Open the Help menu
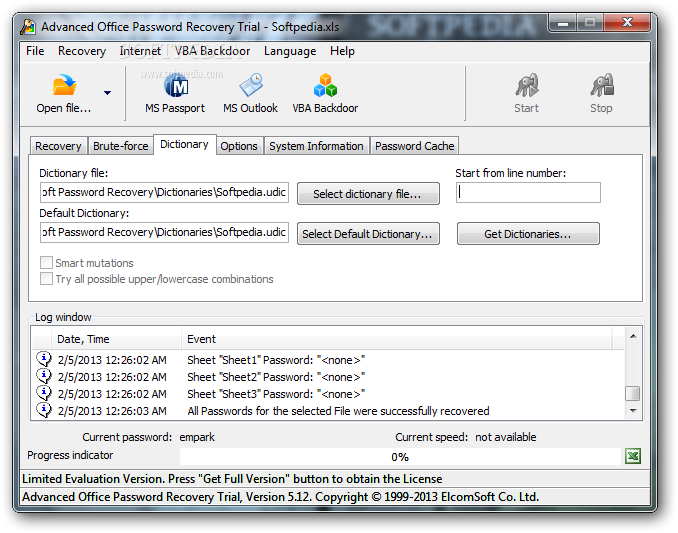This screenshot has width=678, height=533. (342, 51)
